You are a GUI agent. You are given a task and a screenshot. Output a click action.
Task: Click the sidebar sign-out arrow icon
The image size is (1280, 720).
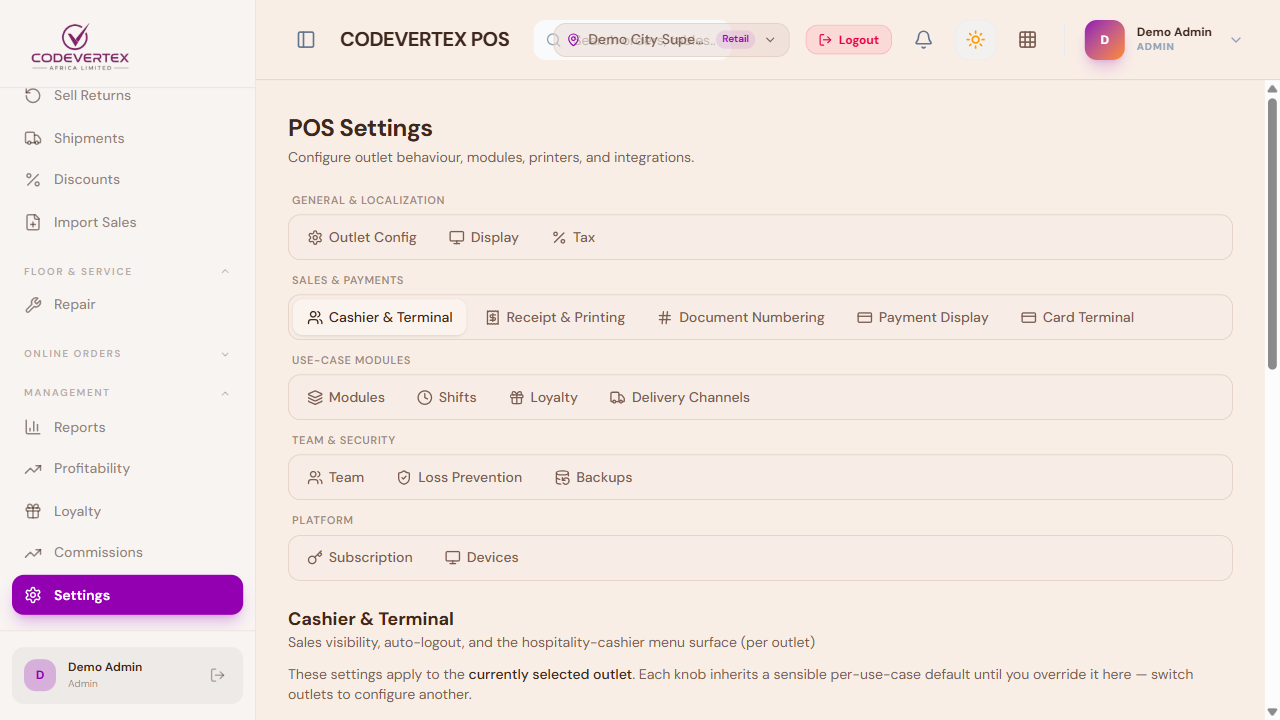click(x=218, y=675)
